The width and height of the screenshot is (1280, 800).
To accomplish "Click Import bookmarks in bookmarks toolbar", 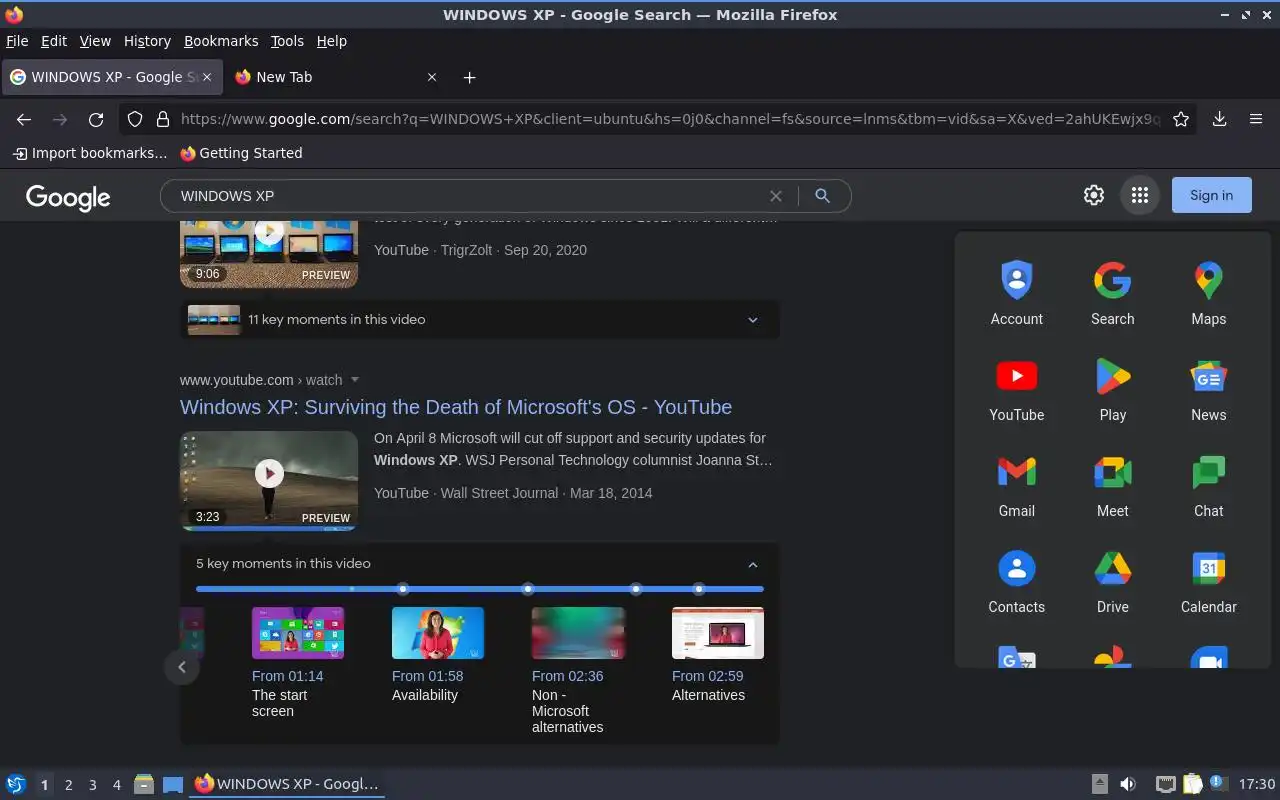I will [x=90, y=153].
